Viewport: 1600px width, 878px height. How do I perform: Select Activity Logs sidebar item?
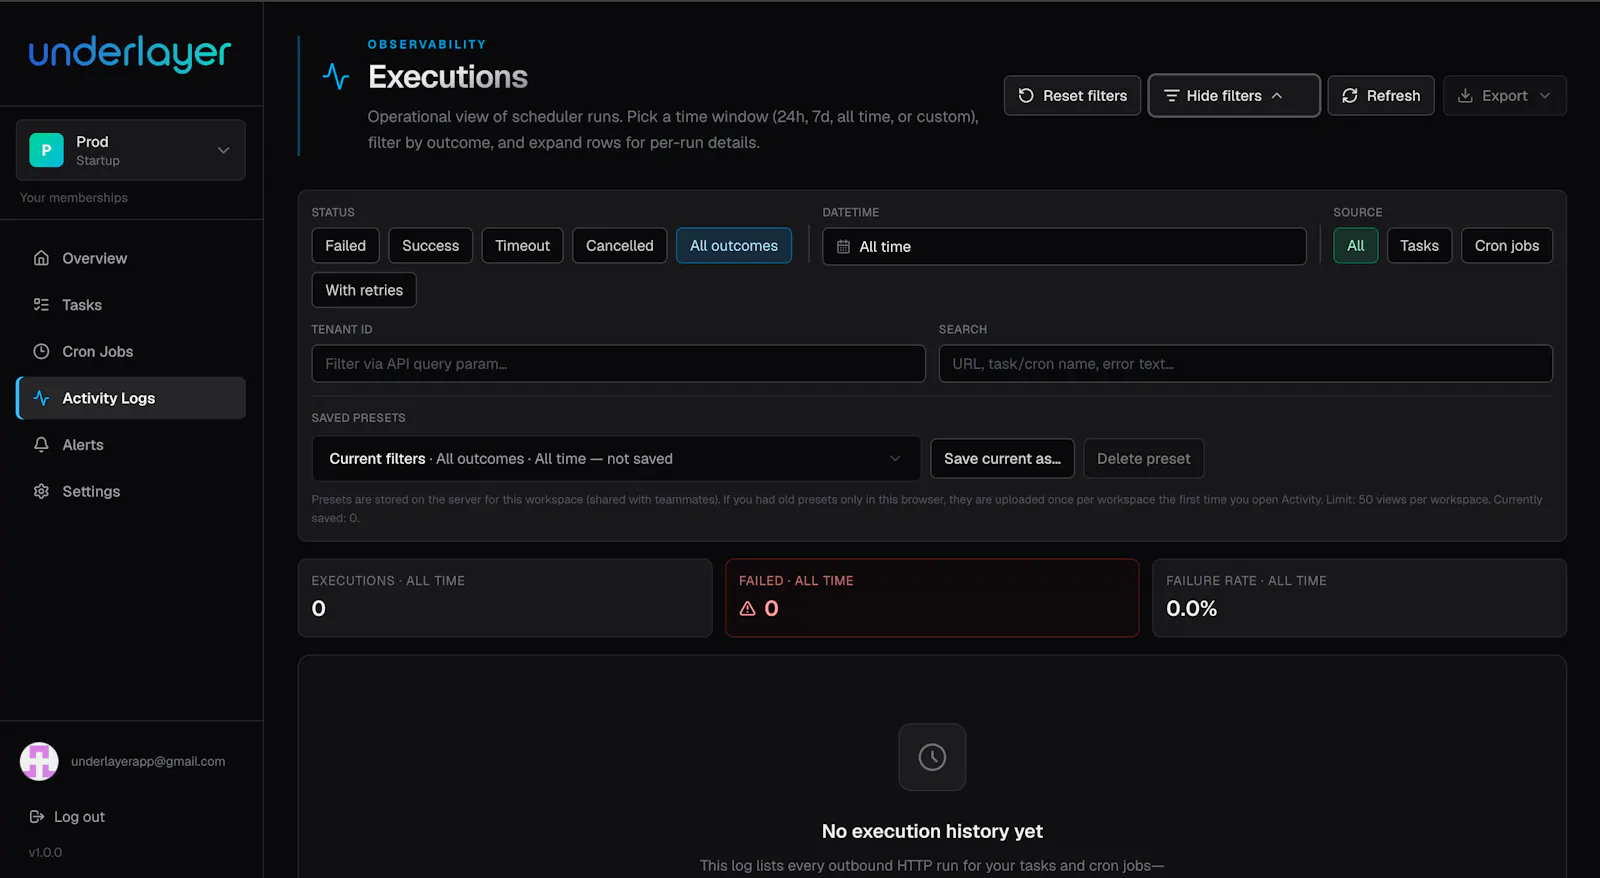[131, 398]
